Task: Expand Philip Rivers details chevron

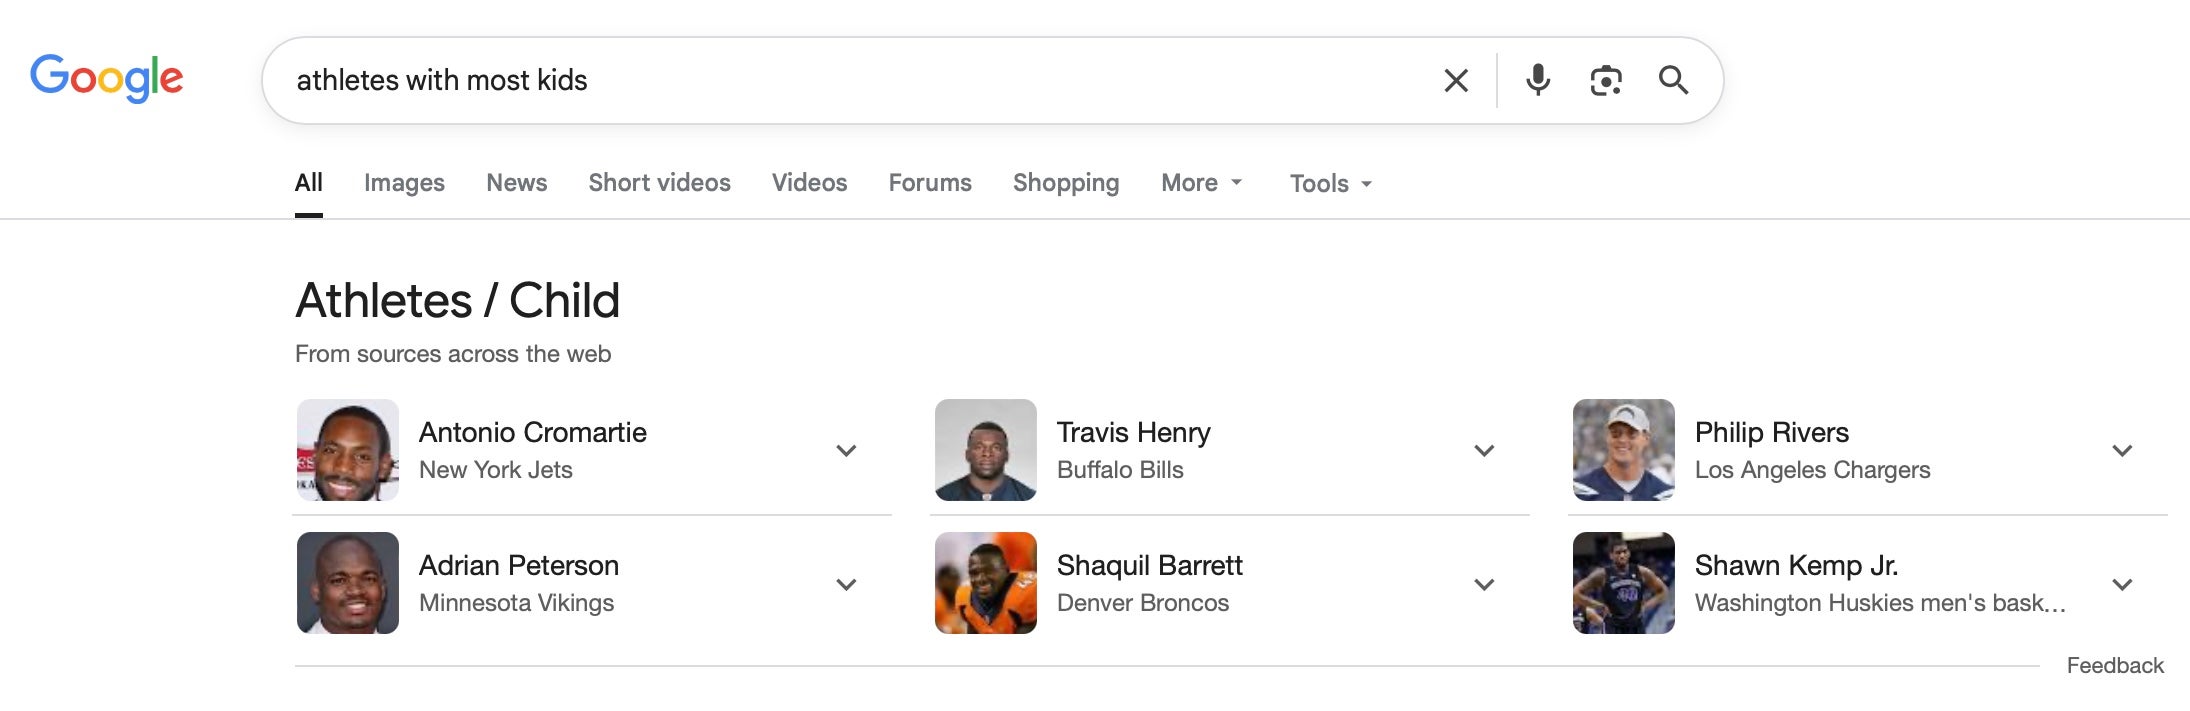Action: click(2122, 451)
